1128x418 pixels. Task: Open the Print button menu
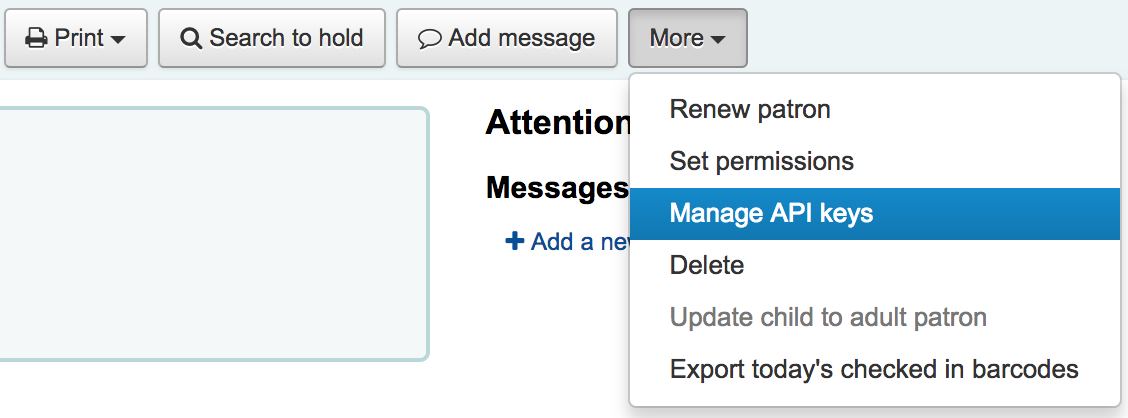pos(75,39)
